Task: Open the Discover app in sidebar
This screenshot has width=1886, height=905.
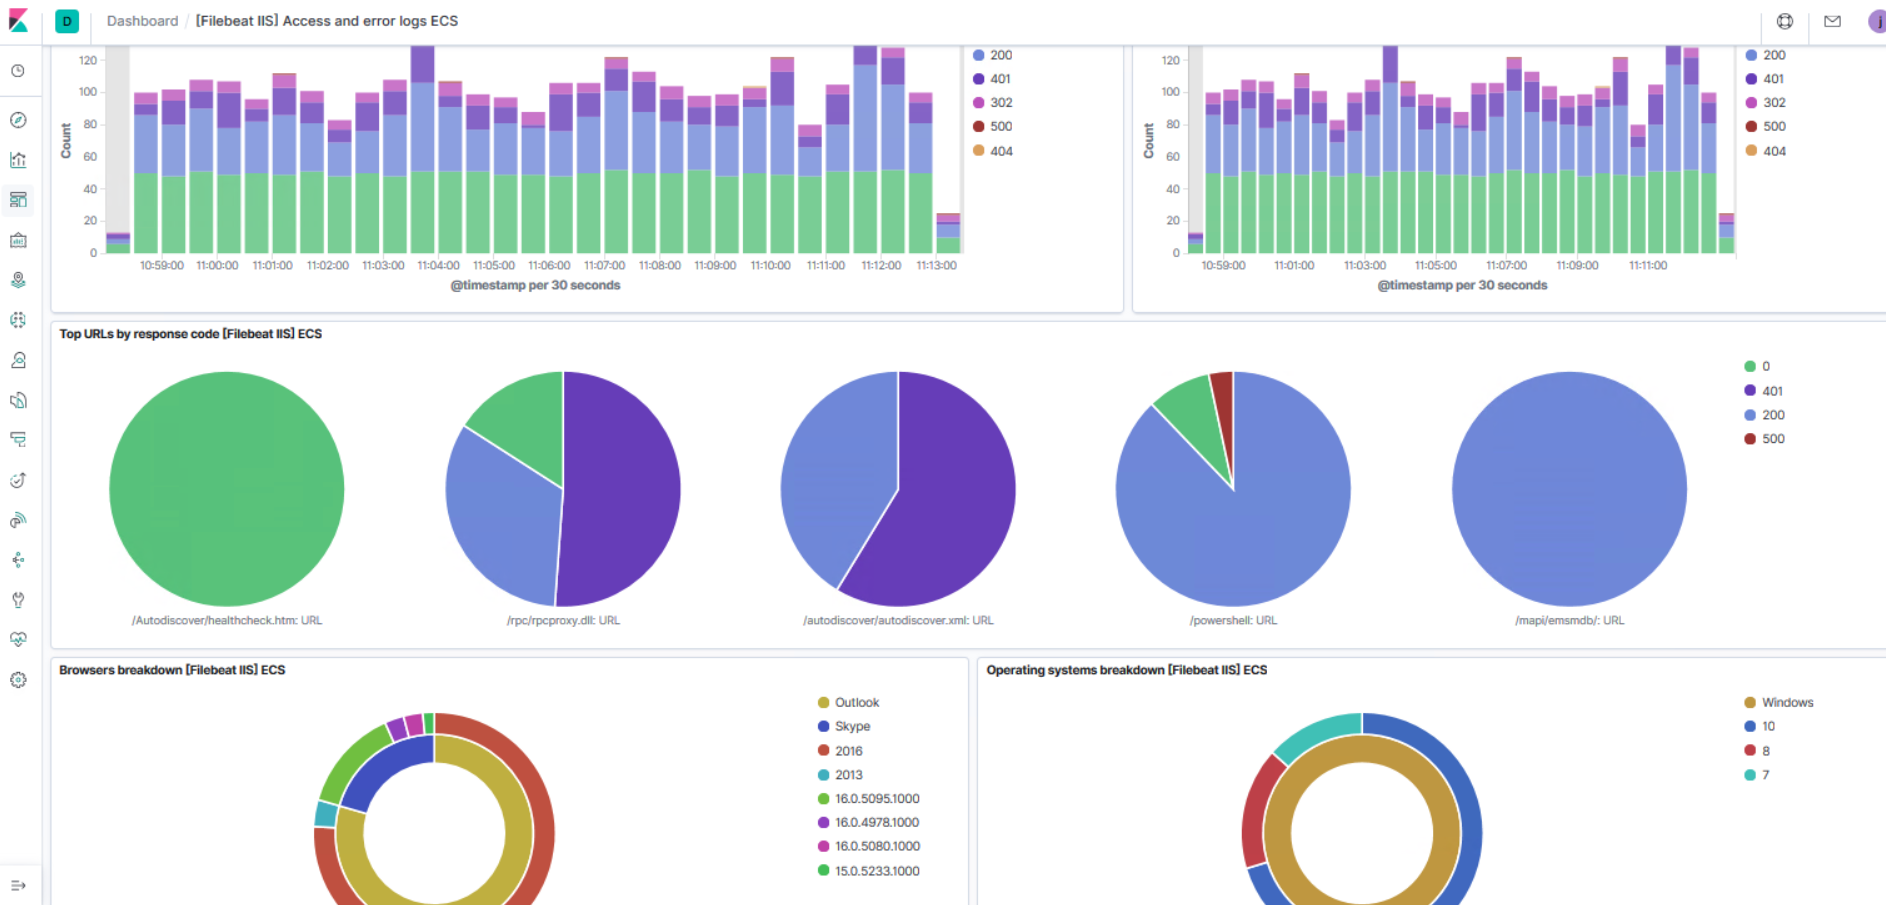Action: click(x=18, y=119)
